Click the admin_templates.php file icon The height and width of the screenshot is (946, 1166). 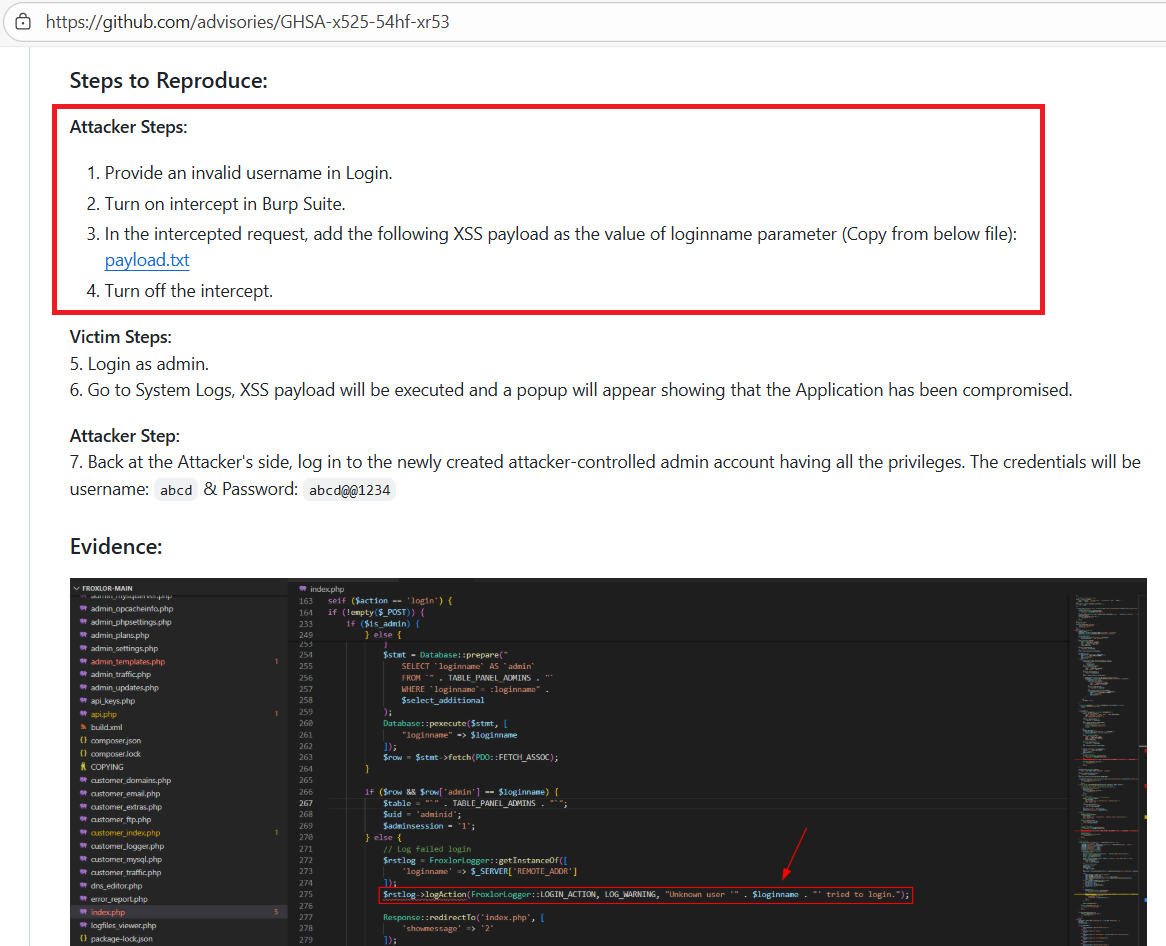tap(83, 661)
